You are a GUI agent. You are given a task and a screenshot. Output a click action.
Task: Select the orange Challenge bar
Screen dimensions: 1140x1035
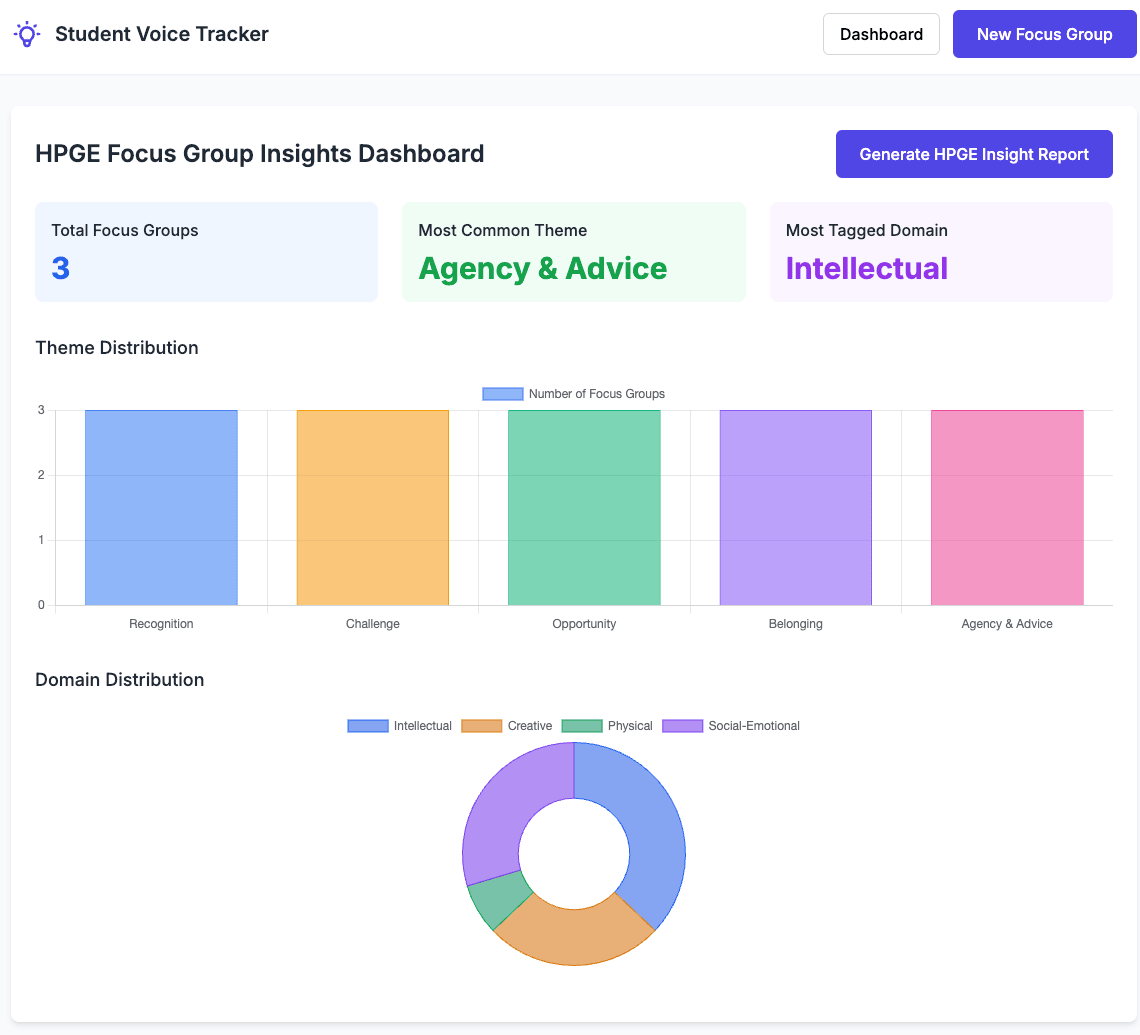(373, 507)
